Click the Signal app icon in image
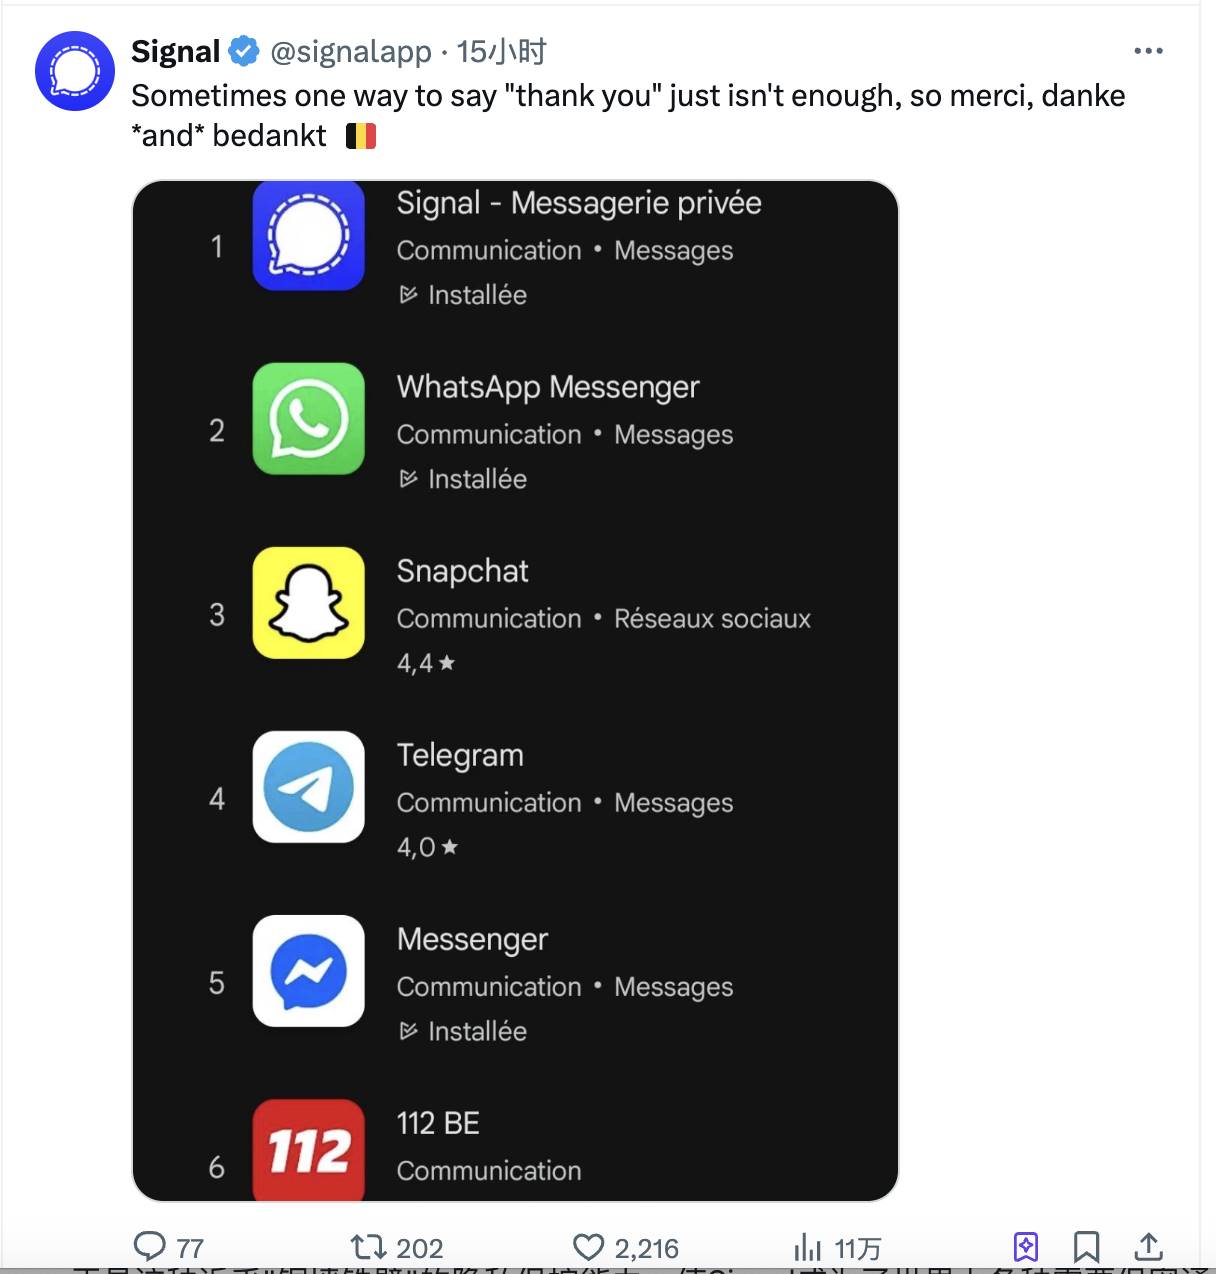Image resolution: width=1216 pixels, height=1274 pixels. pyautogui.click(x=308, y=236)
